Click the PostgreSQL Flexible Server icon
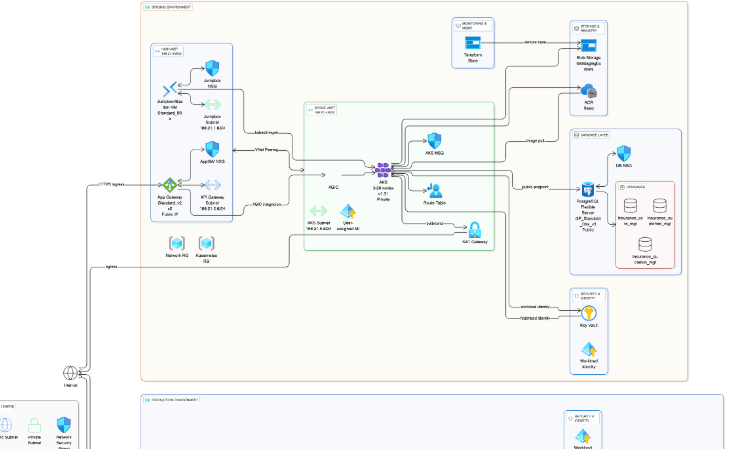 (588, 189)
